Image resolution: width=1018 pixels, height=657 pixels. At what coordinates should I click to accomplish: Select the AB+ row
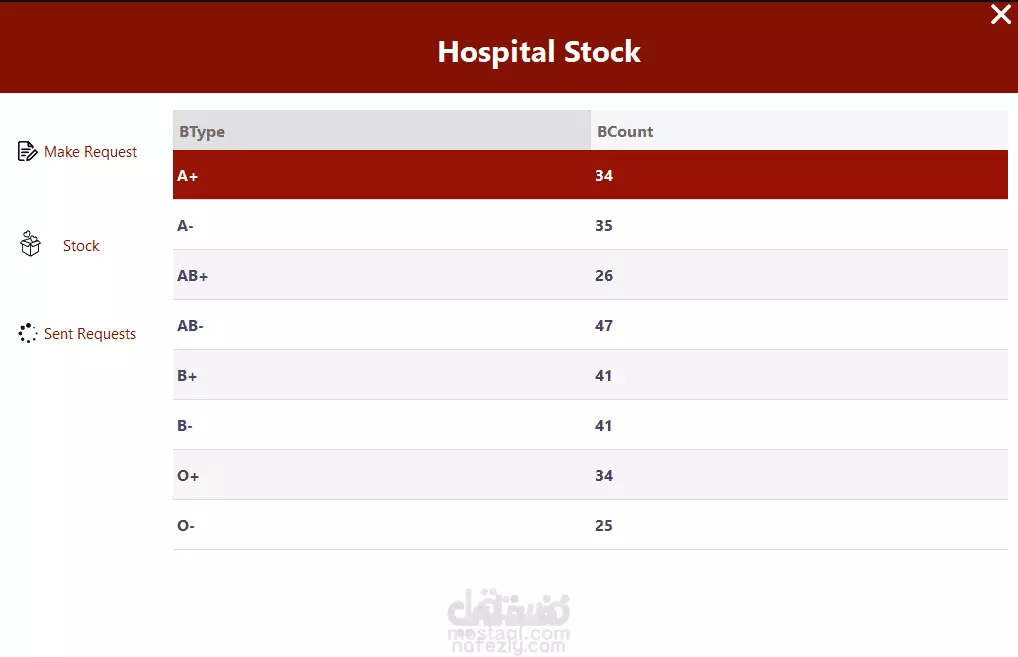click(590, 275)
